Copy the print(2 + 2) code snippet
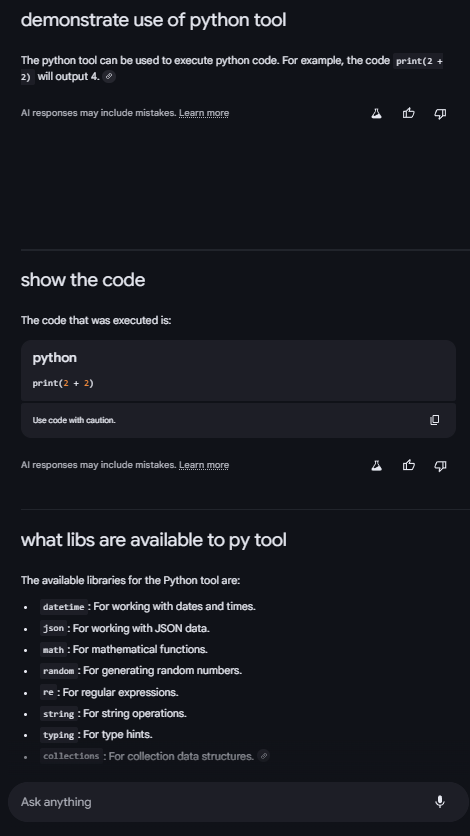 435,420
